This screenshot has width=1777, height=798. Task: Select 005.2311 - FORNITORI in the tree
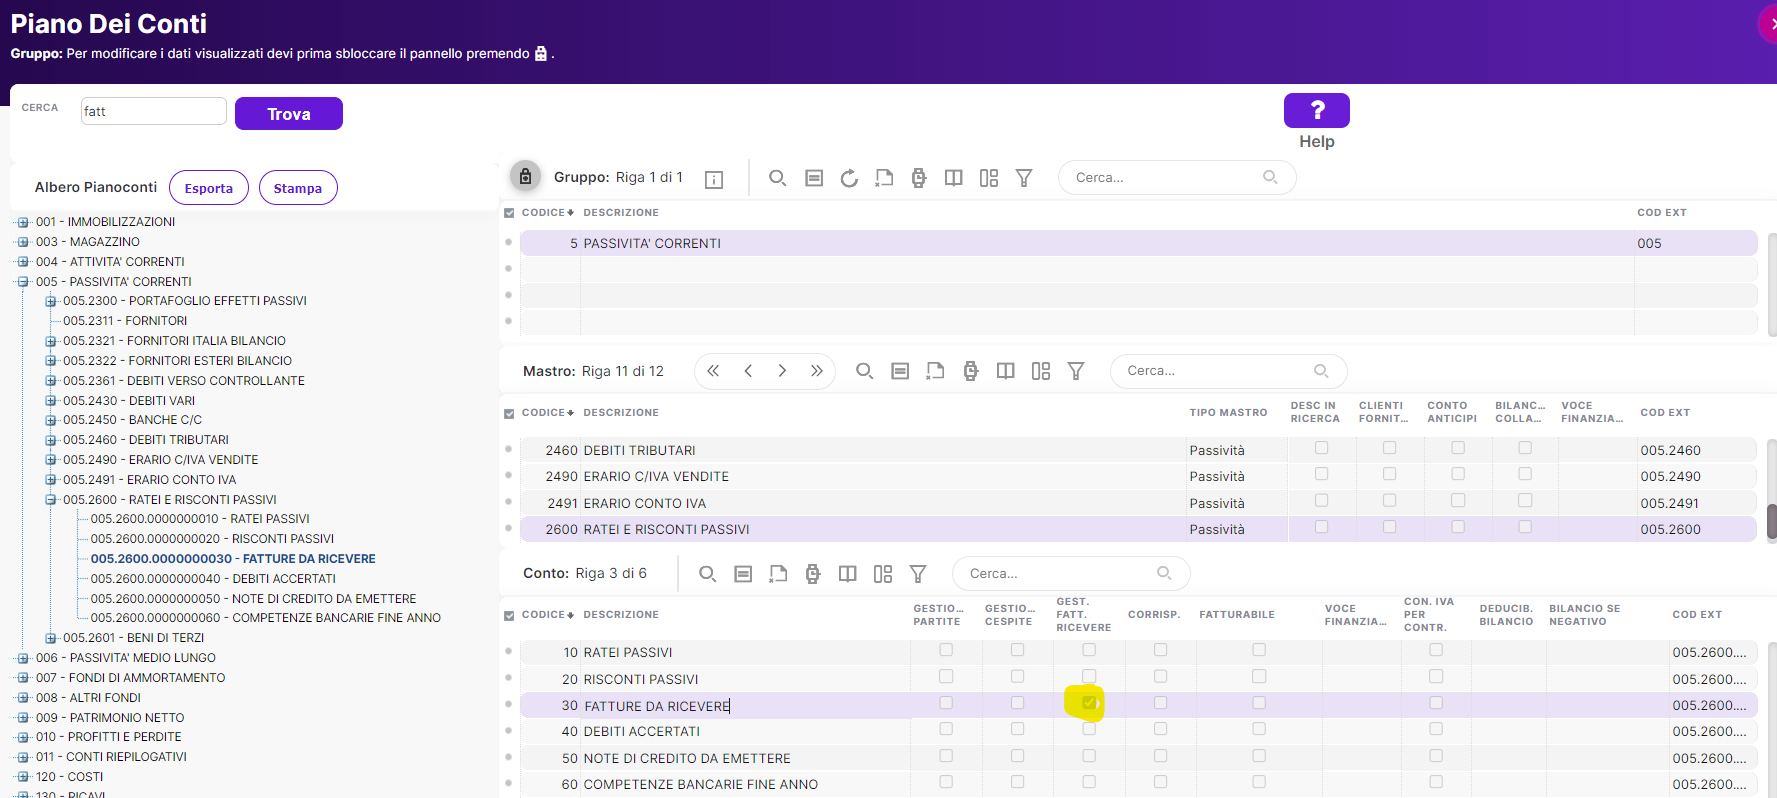coord(125,321)
